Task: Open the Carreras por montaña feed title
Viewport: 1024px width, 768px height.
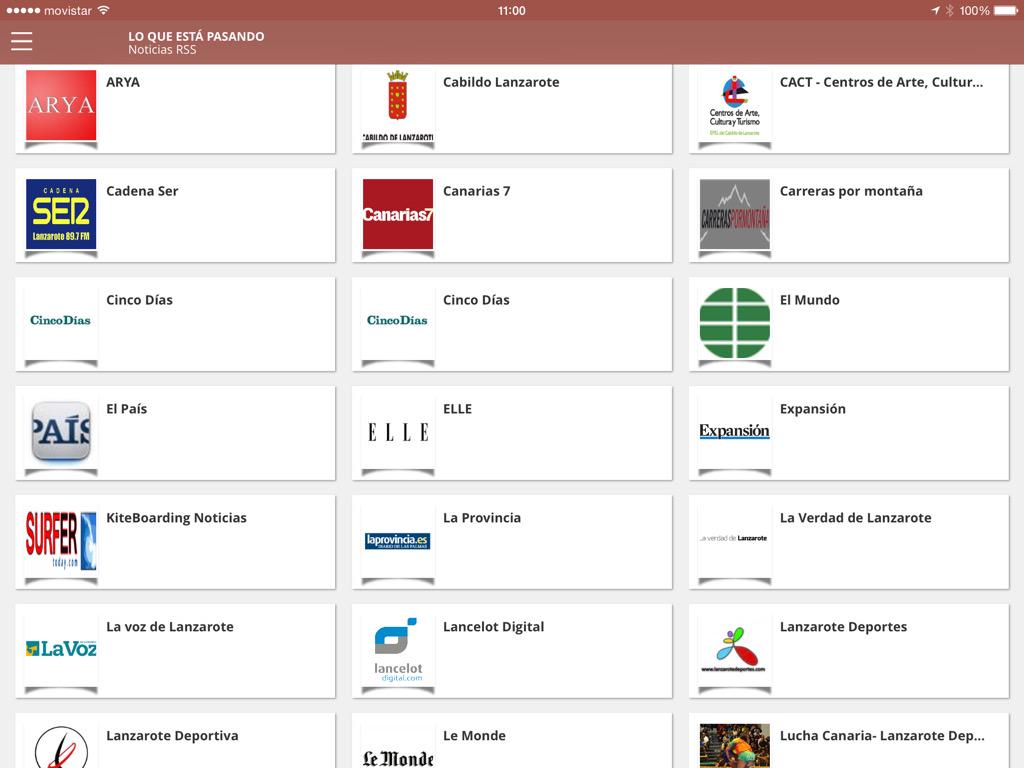Action: click(x=851, y=191)
